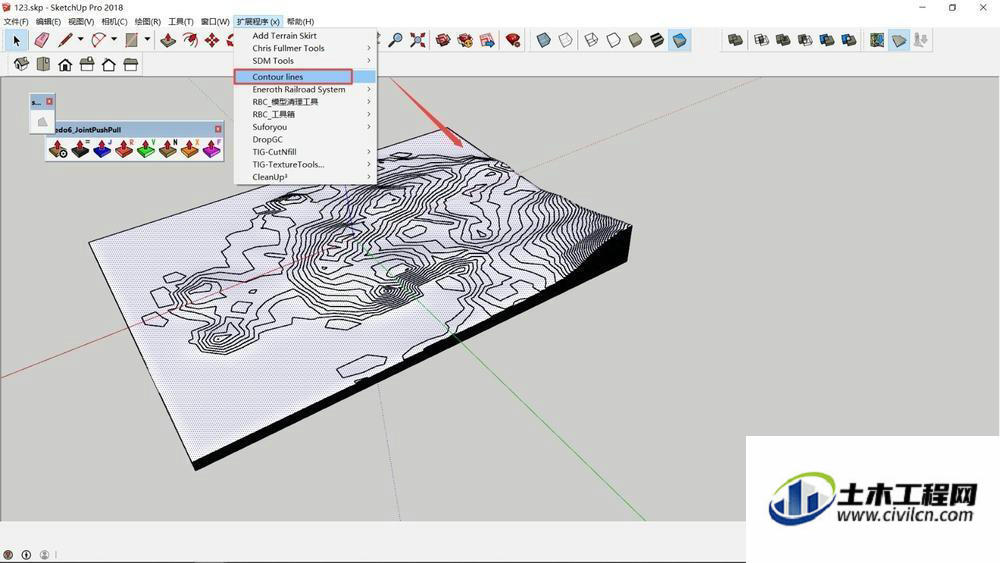The height and width of the screenshot is (563, 1000).
Task: Switch to Right view
Action: pyautogui.click(x=87, y=64)
